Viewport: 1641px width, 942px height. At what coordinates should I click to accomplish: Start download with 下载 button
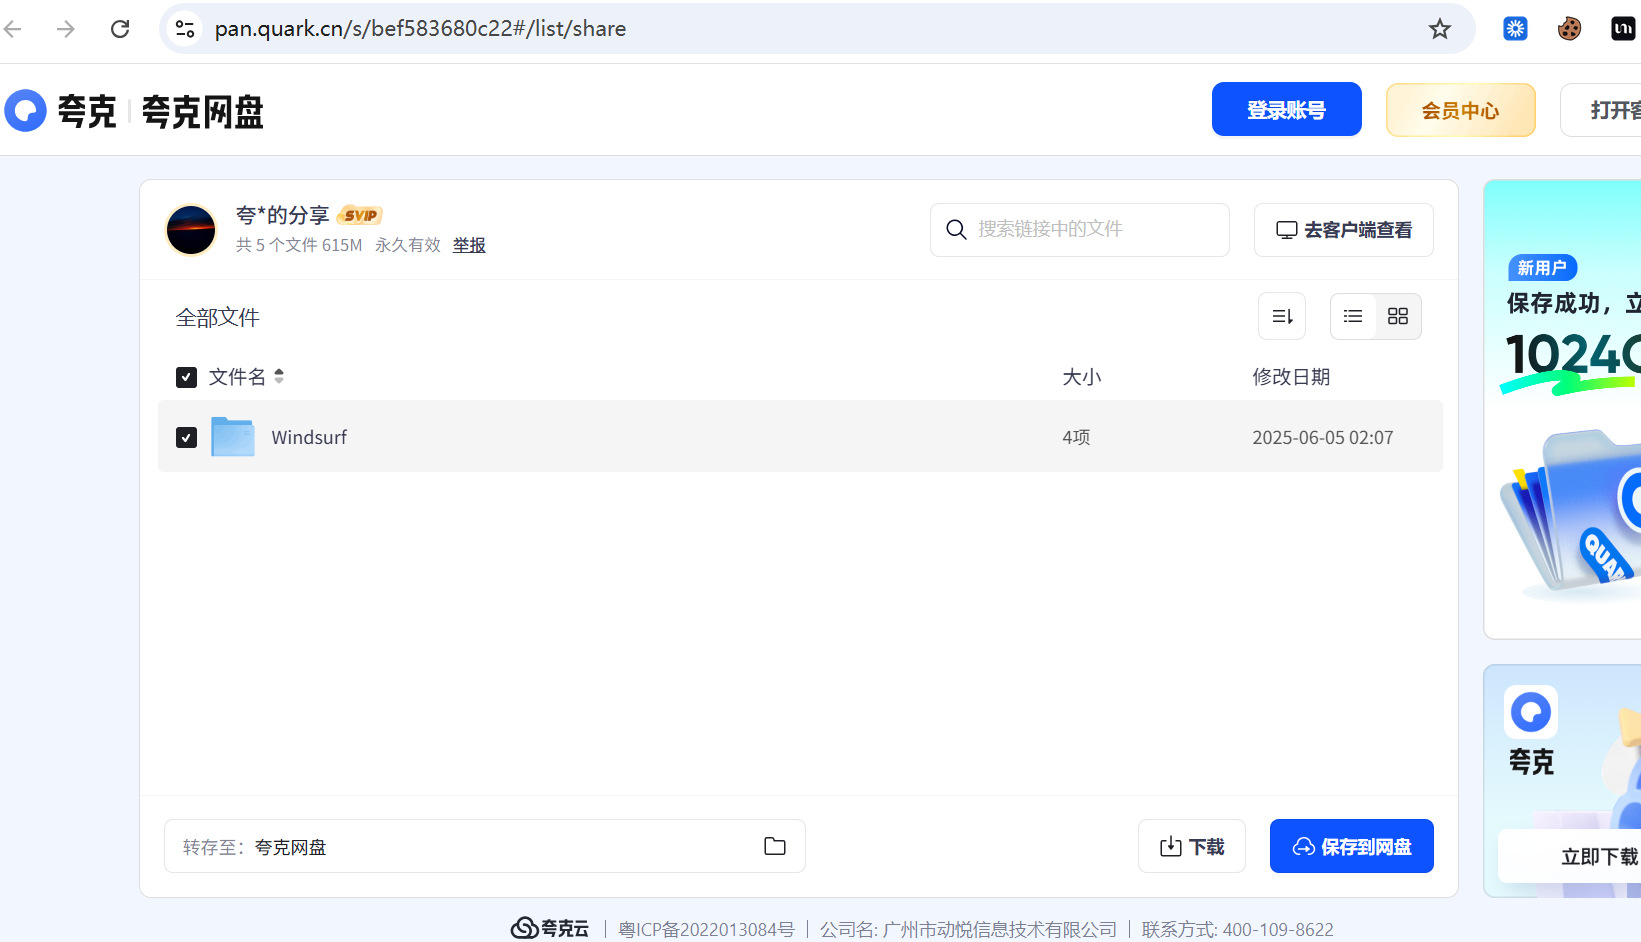pyautogui.click(x=1191, y=846)
